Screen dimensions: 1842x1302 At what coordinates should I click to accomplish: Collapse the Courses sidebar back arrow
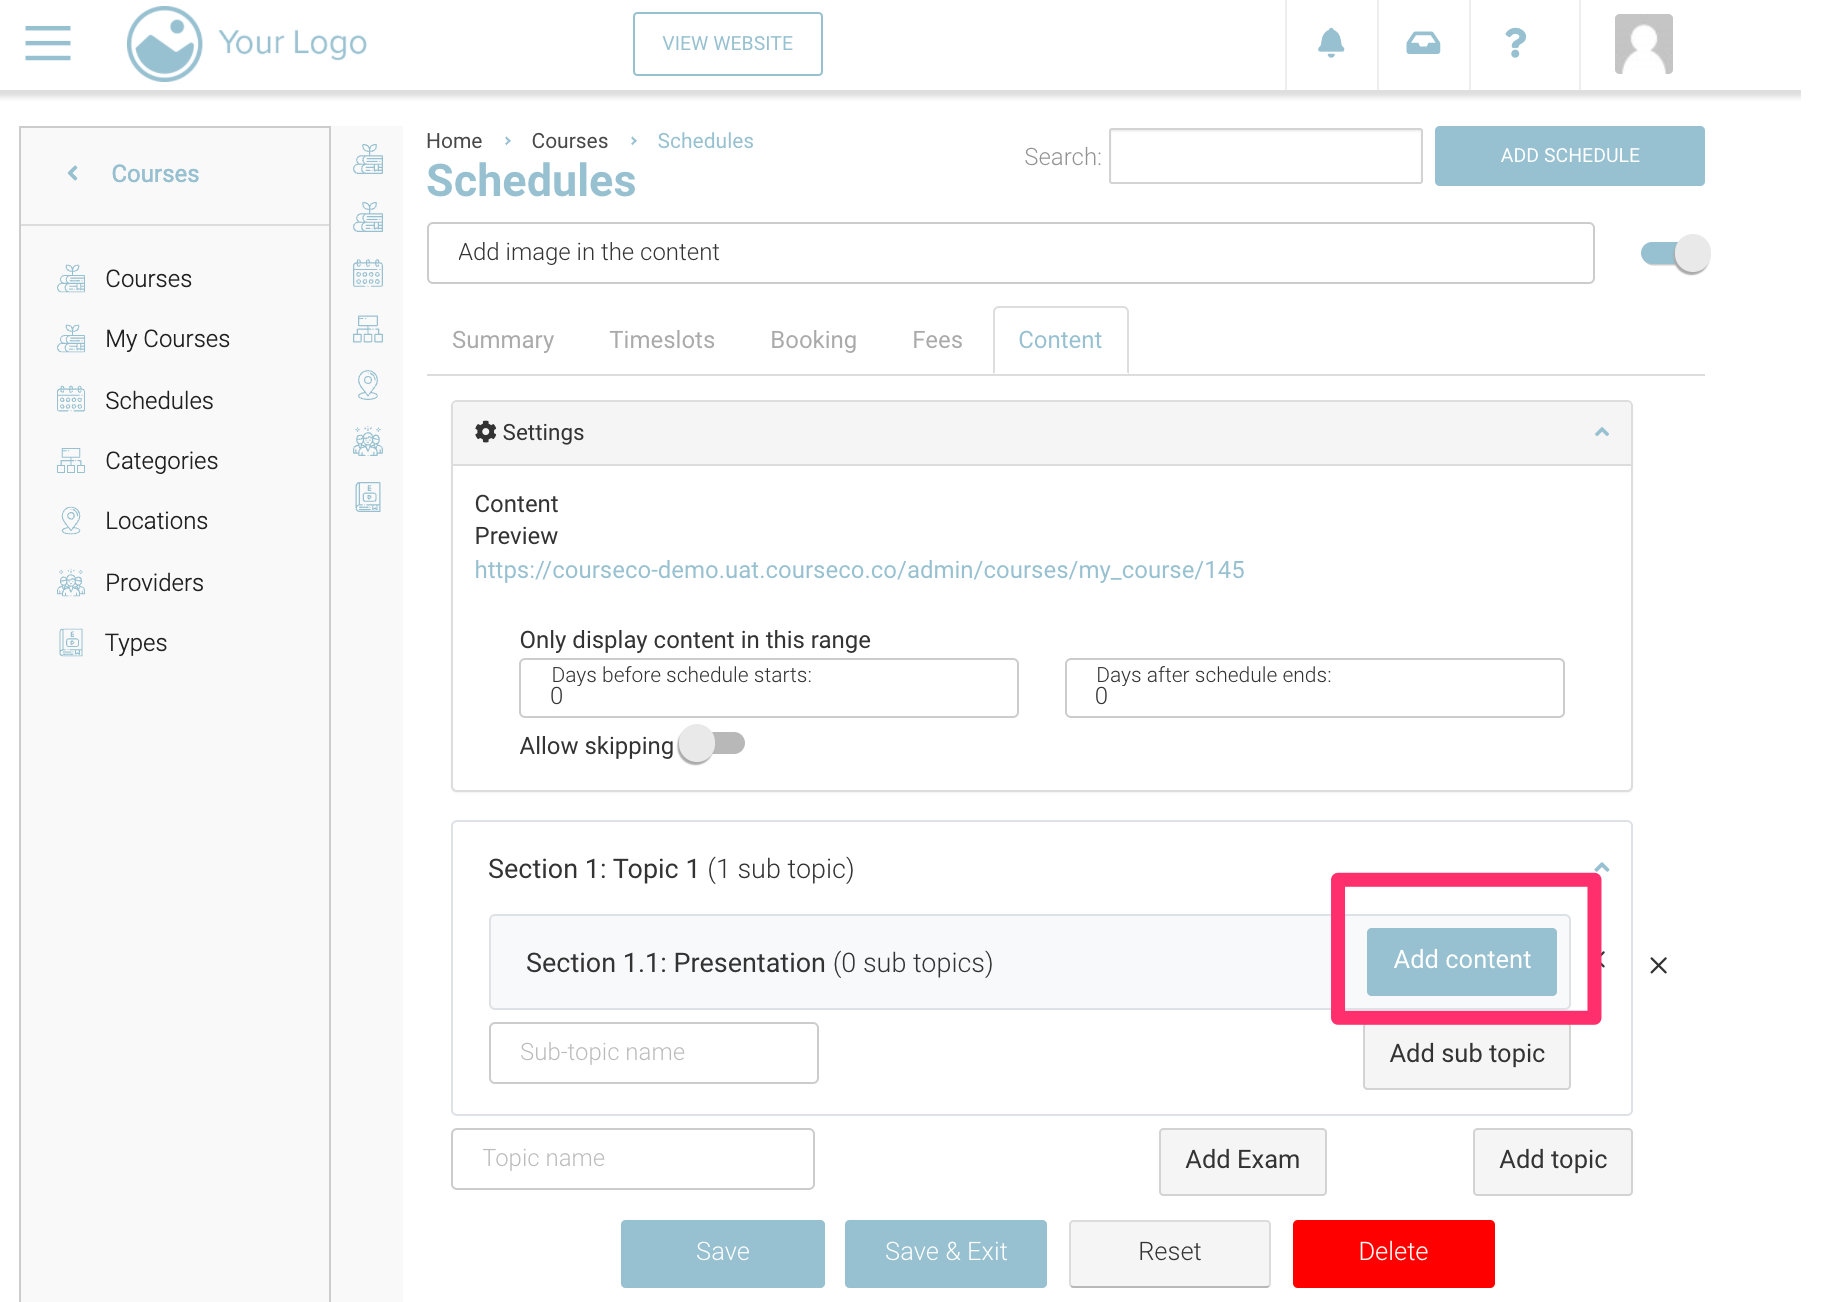(x=73, y=173)
